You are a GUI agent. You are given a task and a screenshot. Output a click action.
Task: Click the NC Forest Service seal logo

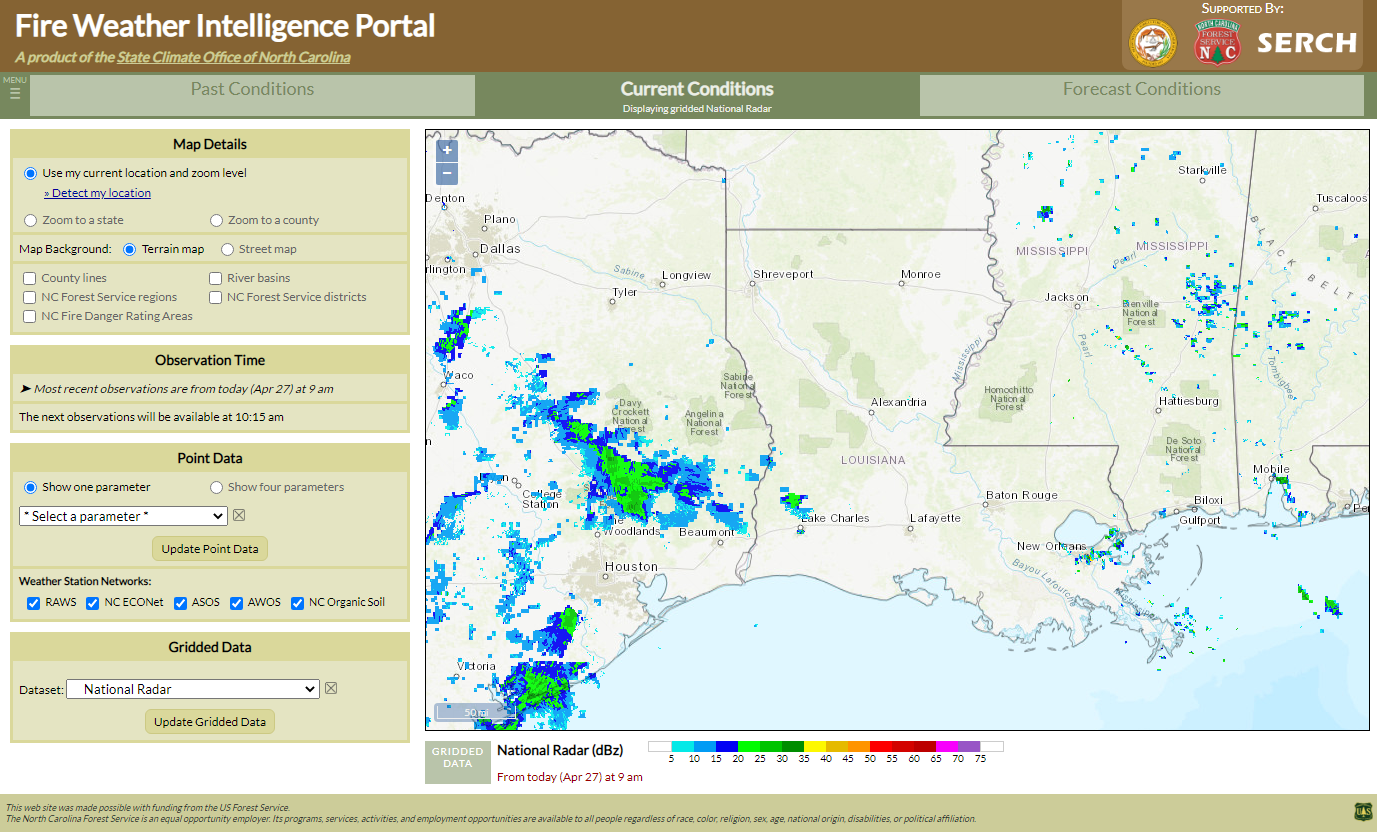(x=1216, y=43)
